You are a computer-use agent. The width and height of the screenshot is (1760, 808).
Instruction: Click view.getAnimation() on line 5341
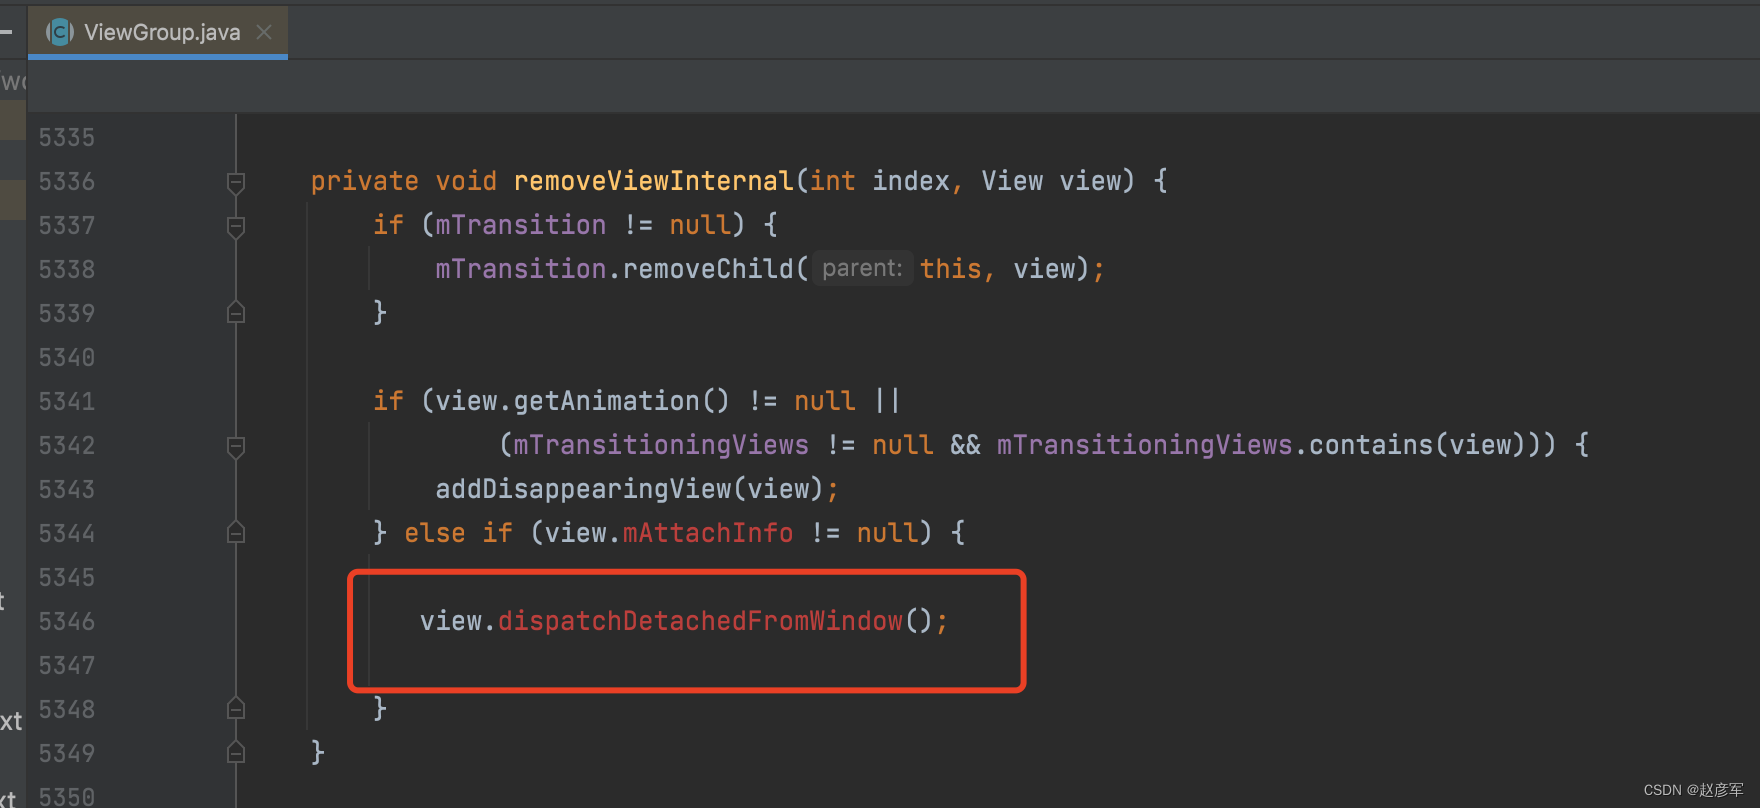coord(582,401)
